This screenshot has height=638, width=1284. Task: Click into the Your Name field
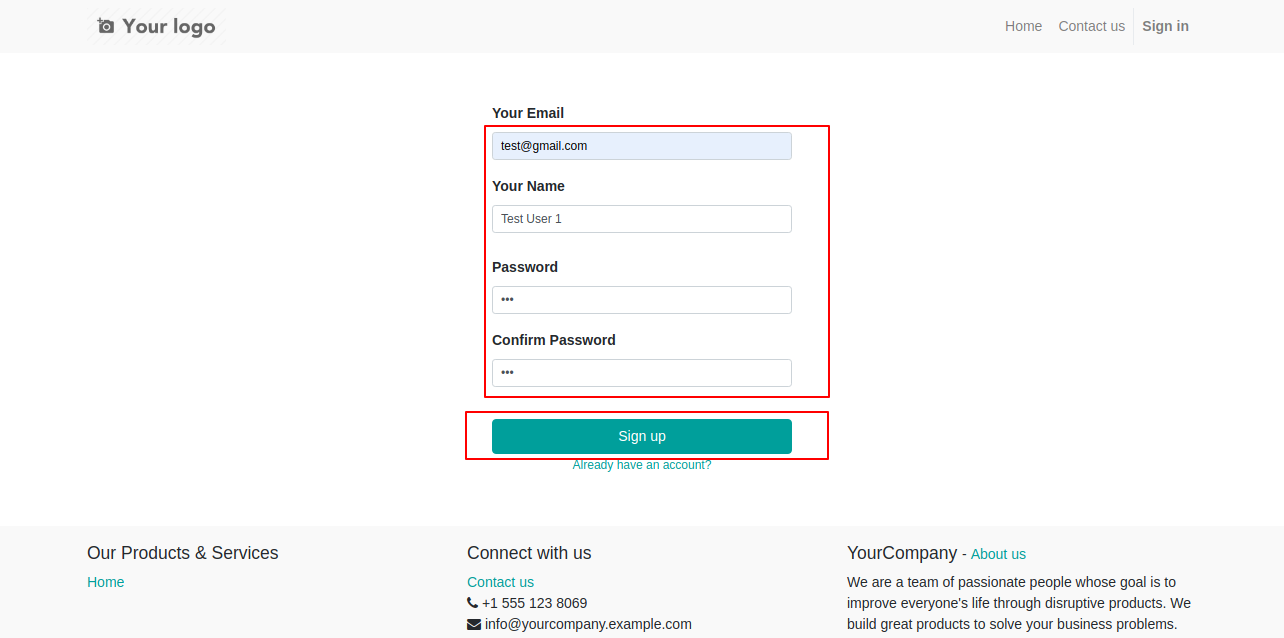[x=642, y=219]
